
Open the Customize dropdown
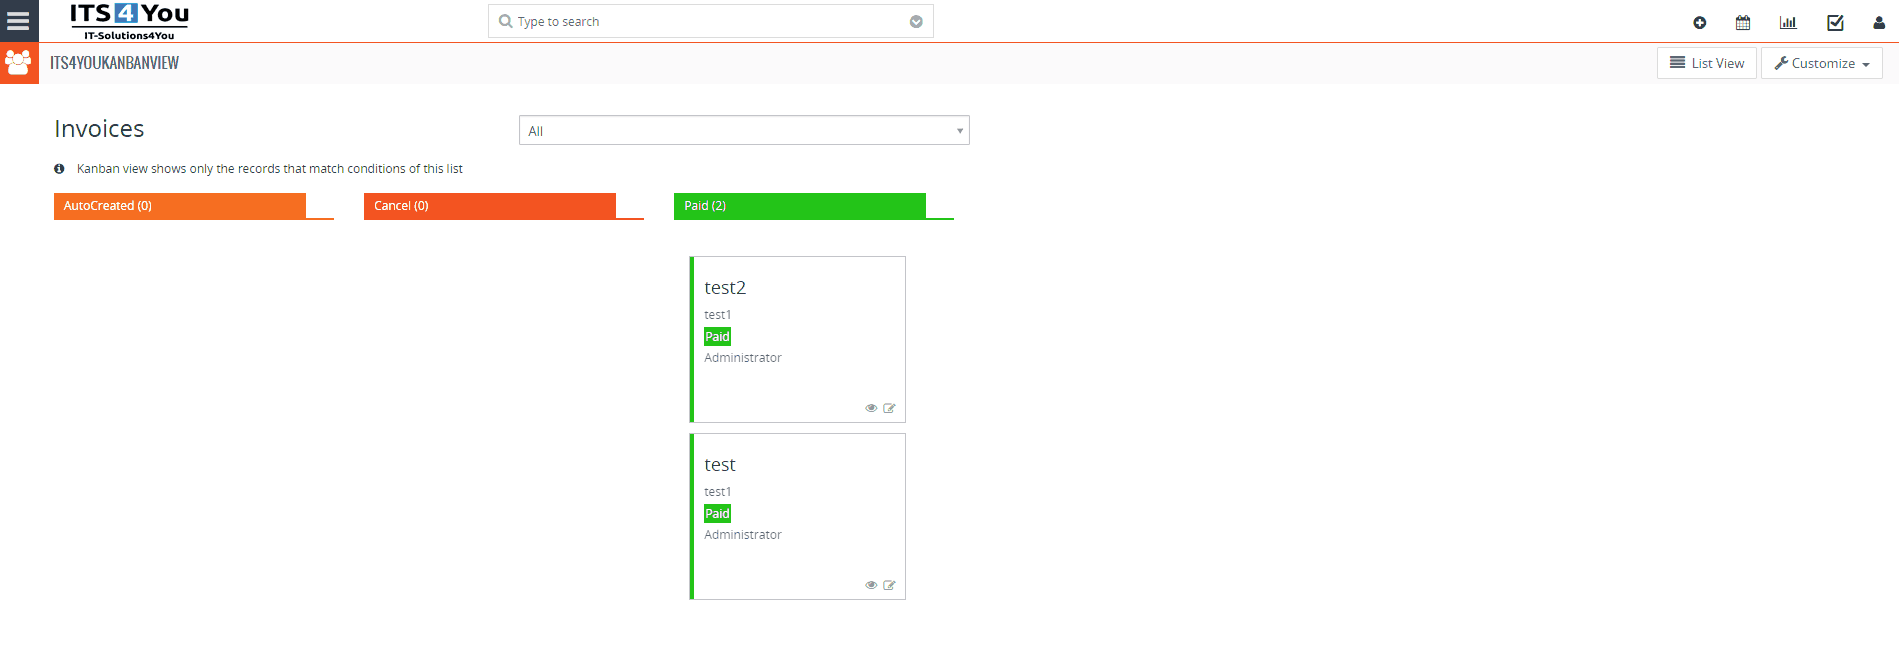(1822, 63)
